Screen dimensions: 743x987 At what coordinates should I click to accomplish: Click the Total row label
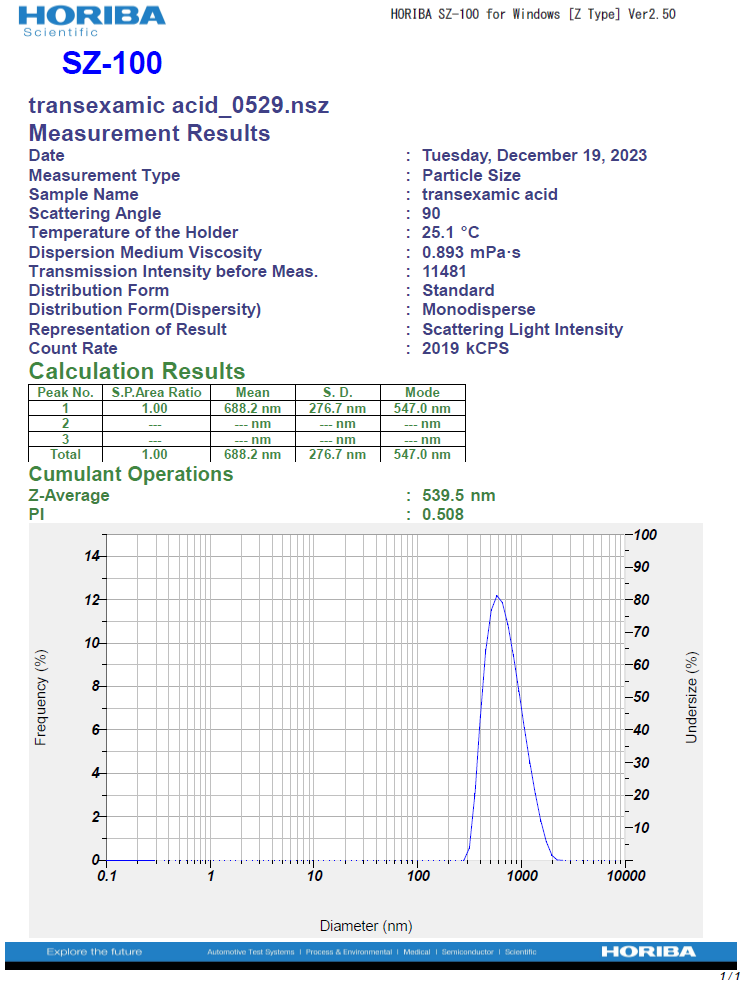(65, 454)
